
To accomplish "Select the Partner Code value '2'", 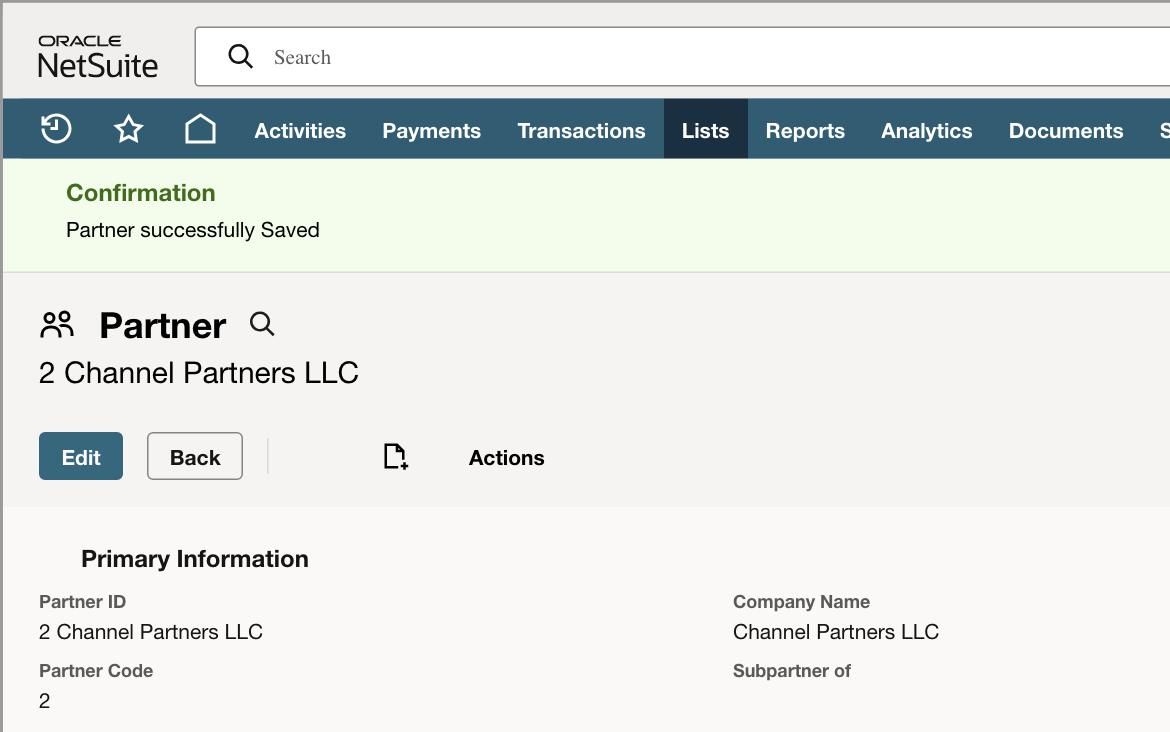I will click(45, 701).
